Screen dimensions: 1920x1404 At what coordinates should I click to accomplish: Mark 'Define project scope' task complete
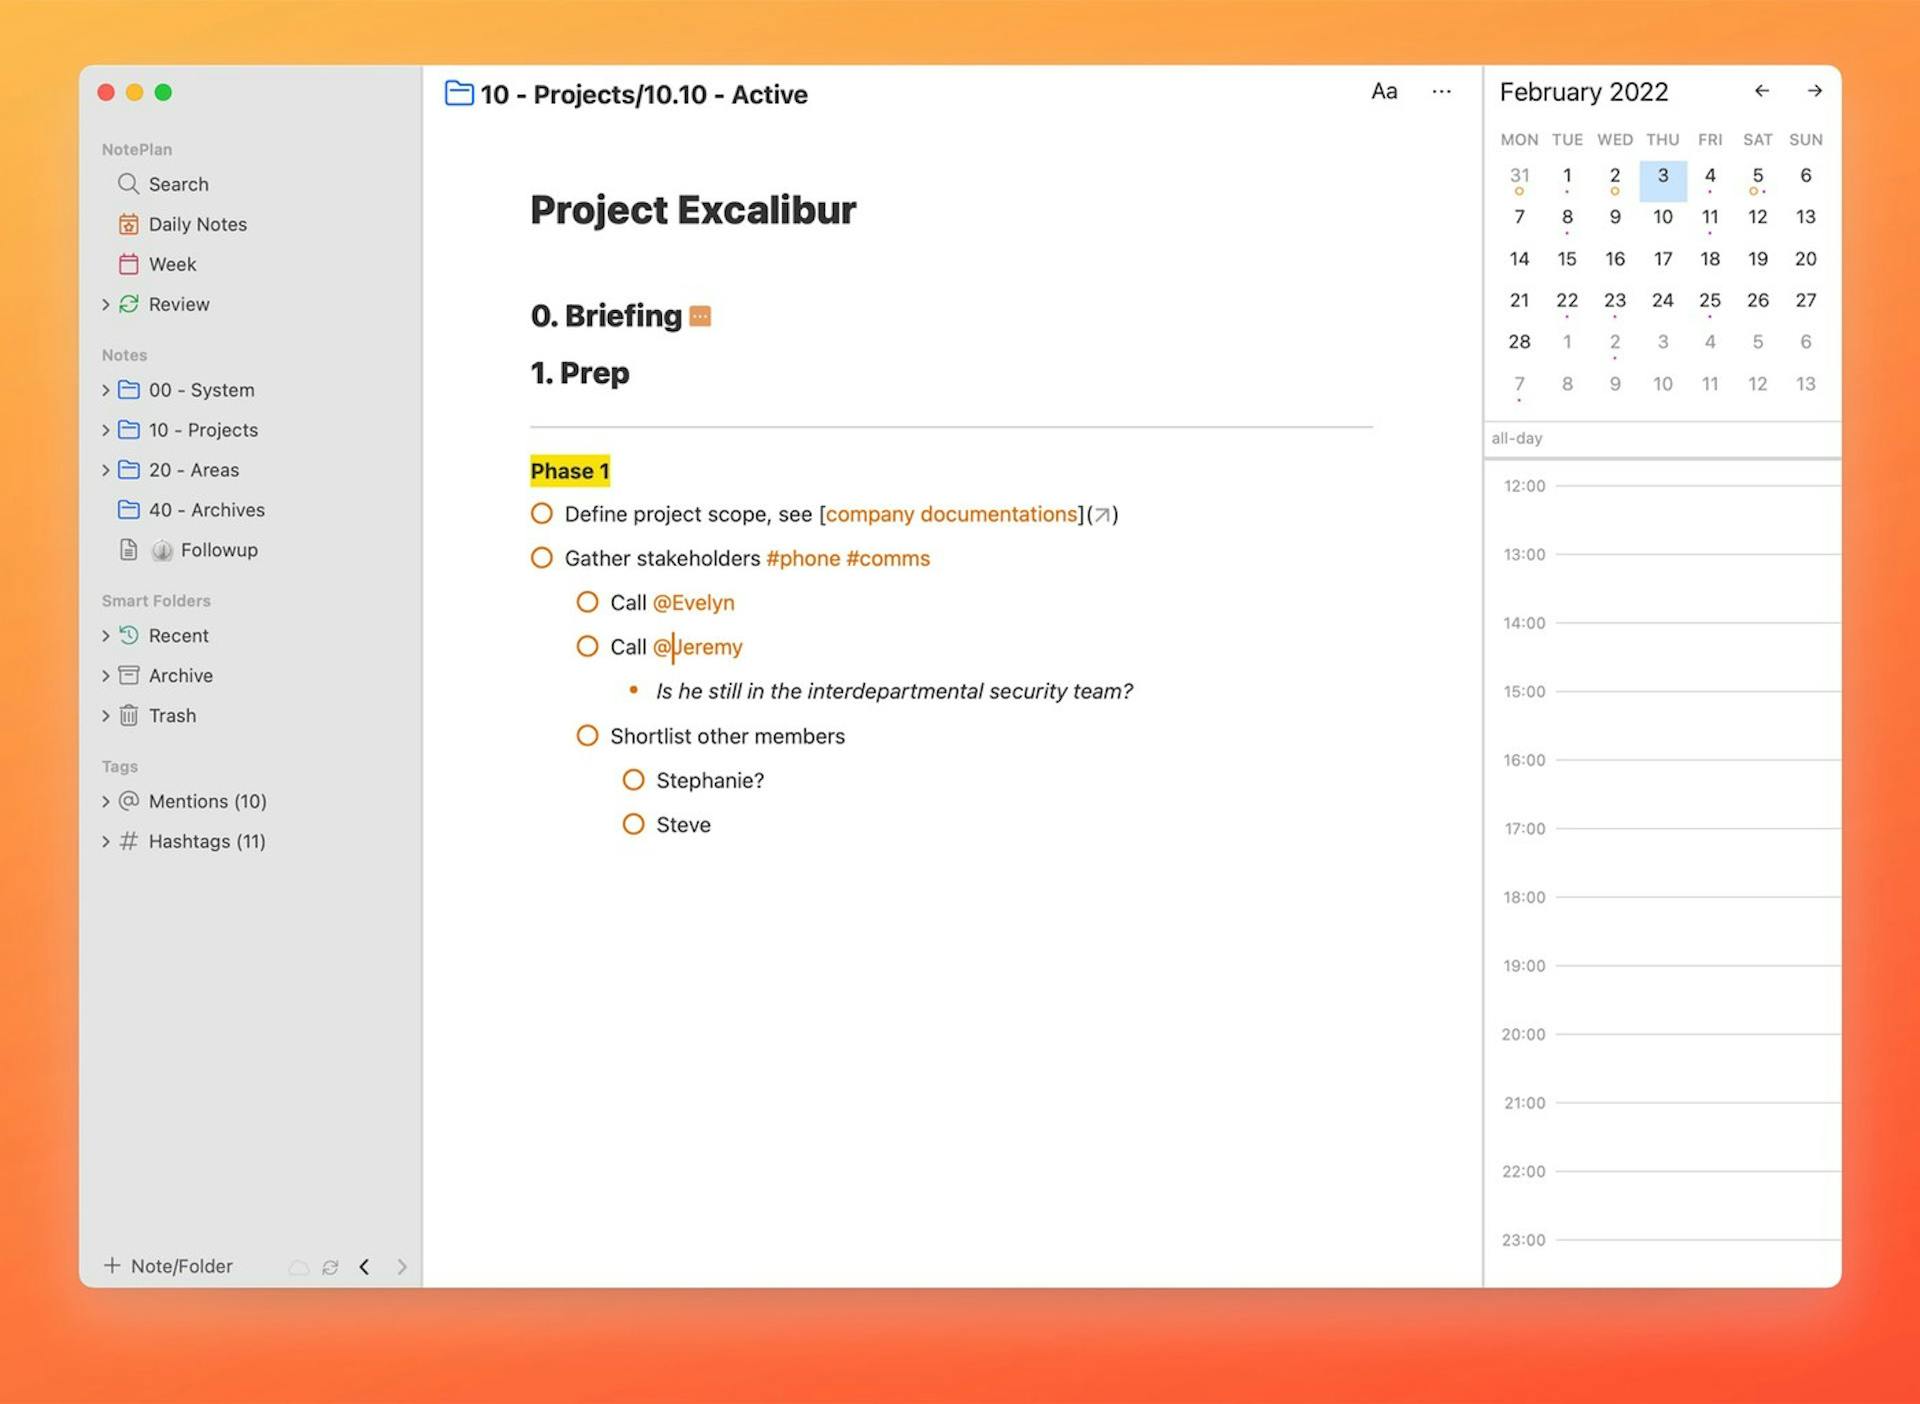[x=541, y=513]
